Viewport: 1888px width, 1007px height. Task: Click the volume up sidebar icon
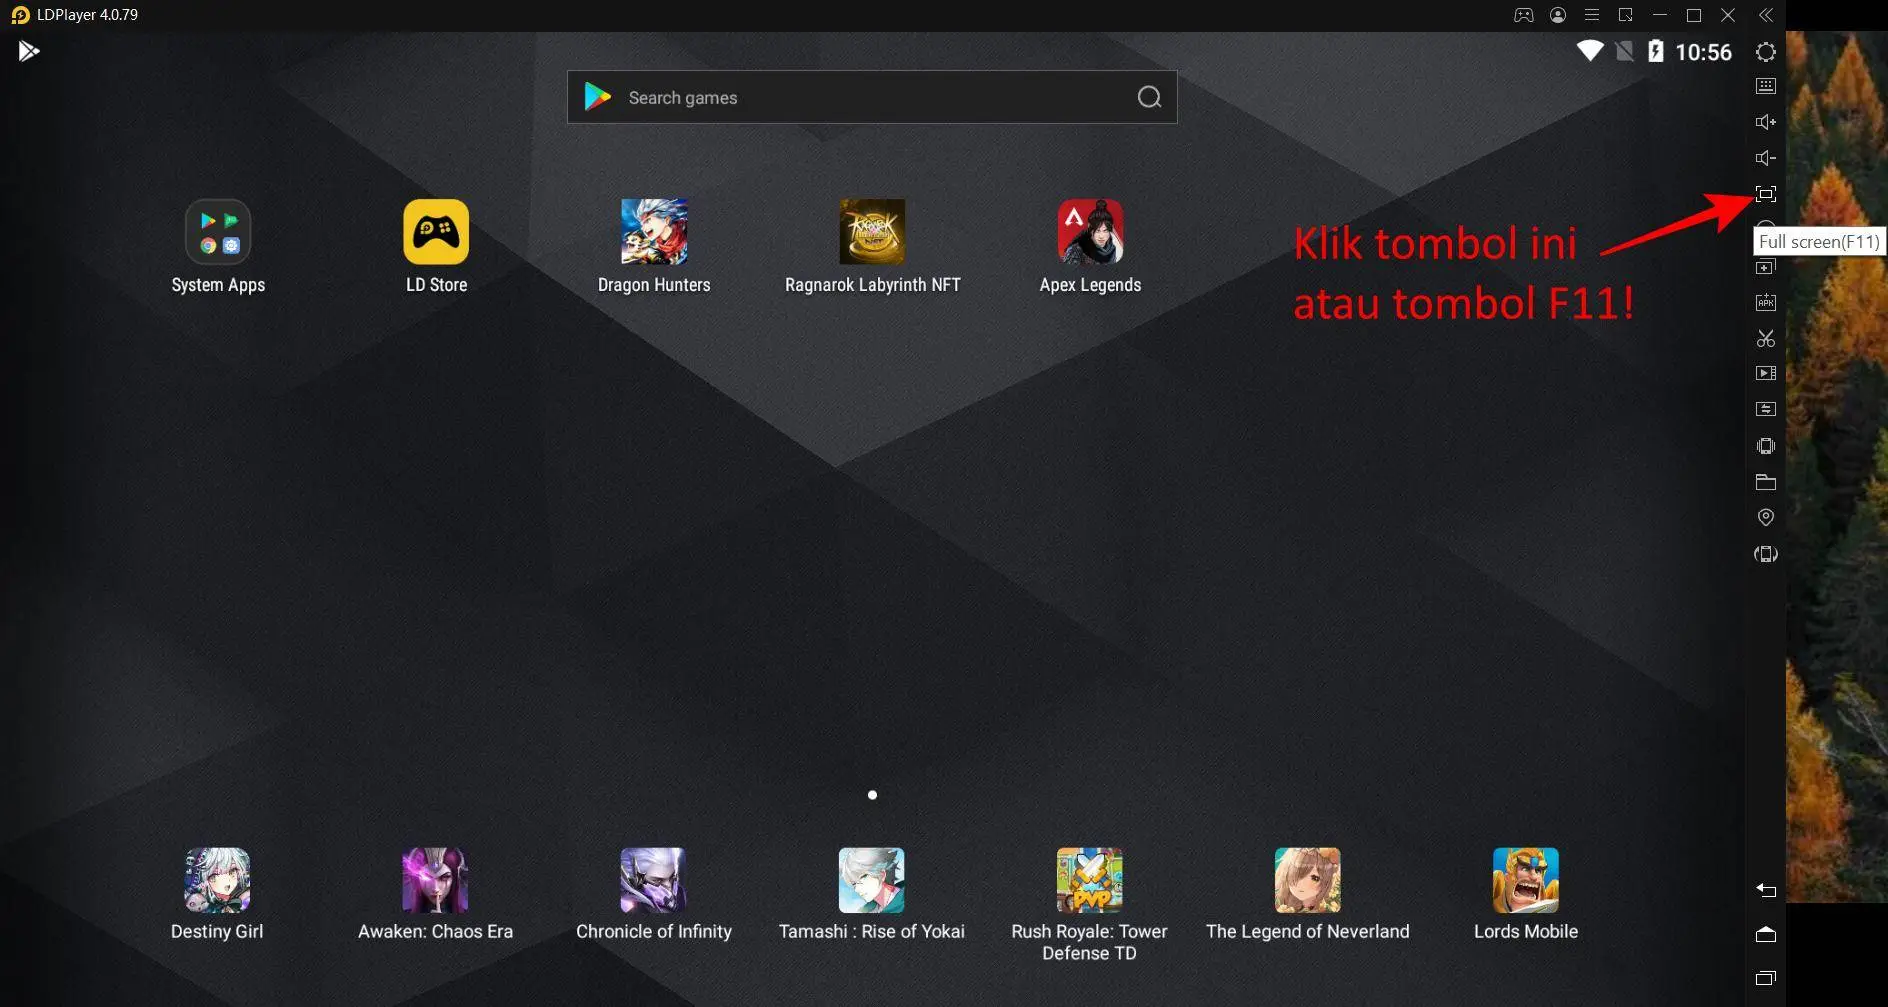tap(1766, 122)
